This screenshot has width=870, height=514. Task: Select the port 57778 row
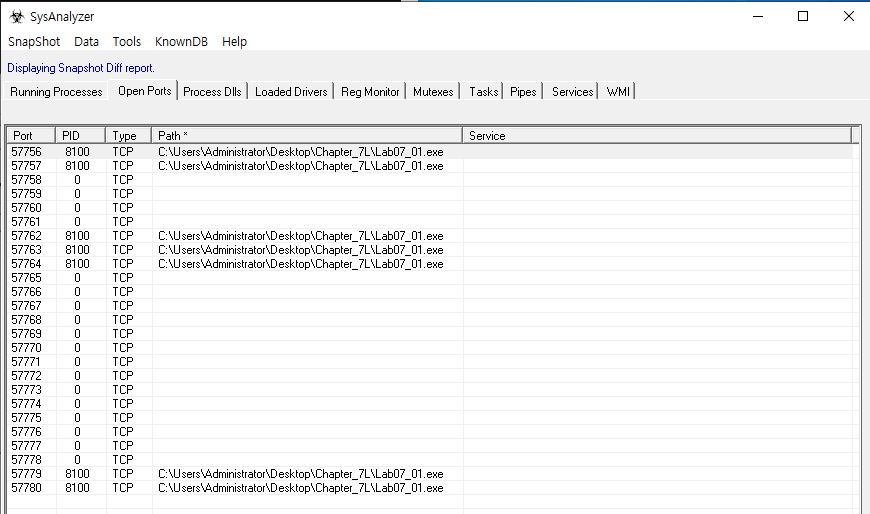[430, 460]
